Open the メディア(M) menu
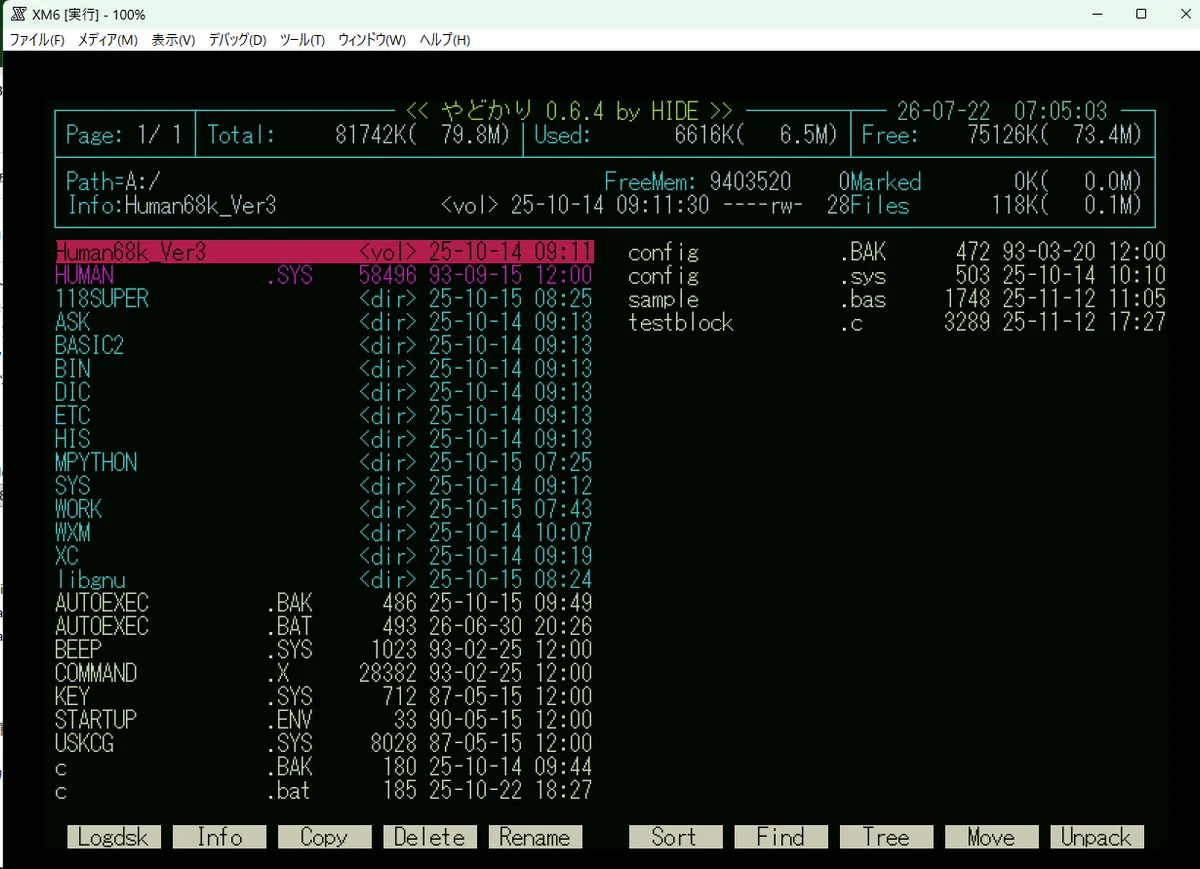 (108, 40)
